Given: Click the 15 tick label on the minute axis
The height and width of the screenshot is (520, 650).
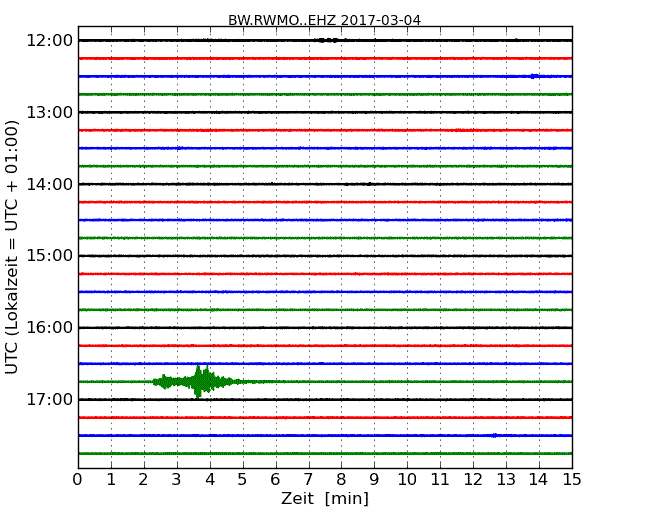Looking at the screenshot, I should [572, 480].
